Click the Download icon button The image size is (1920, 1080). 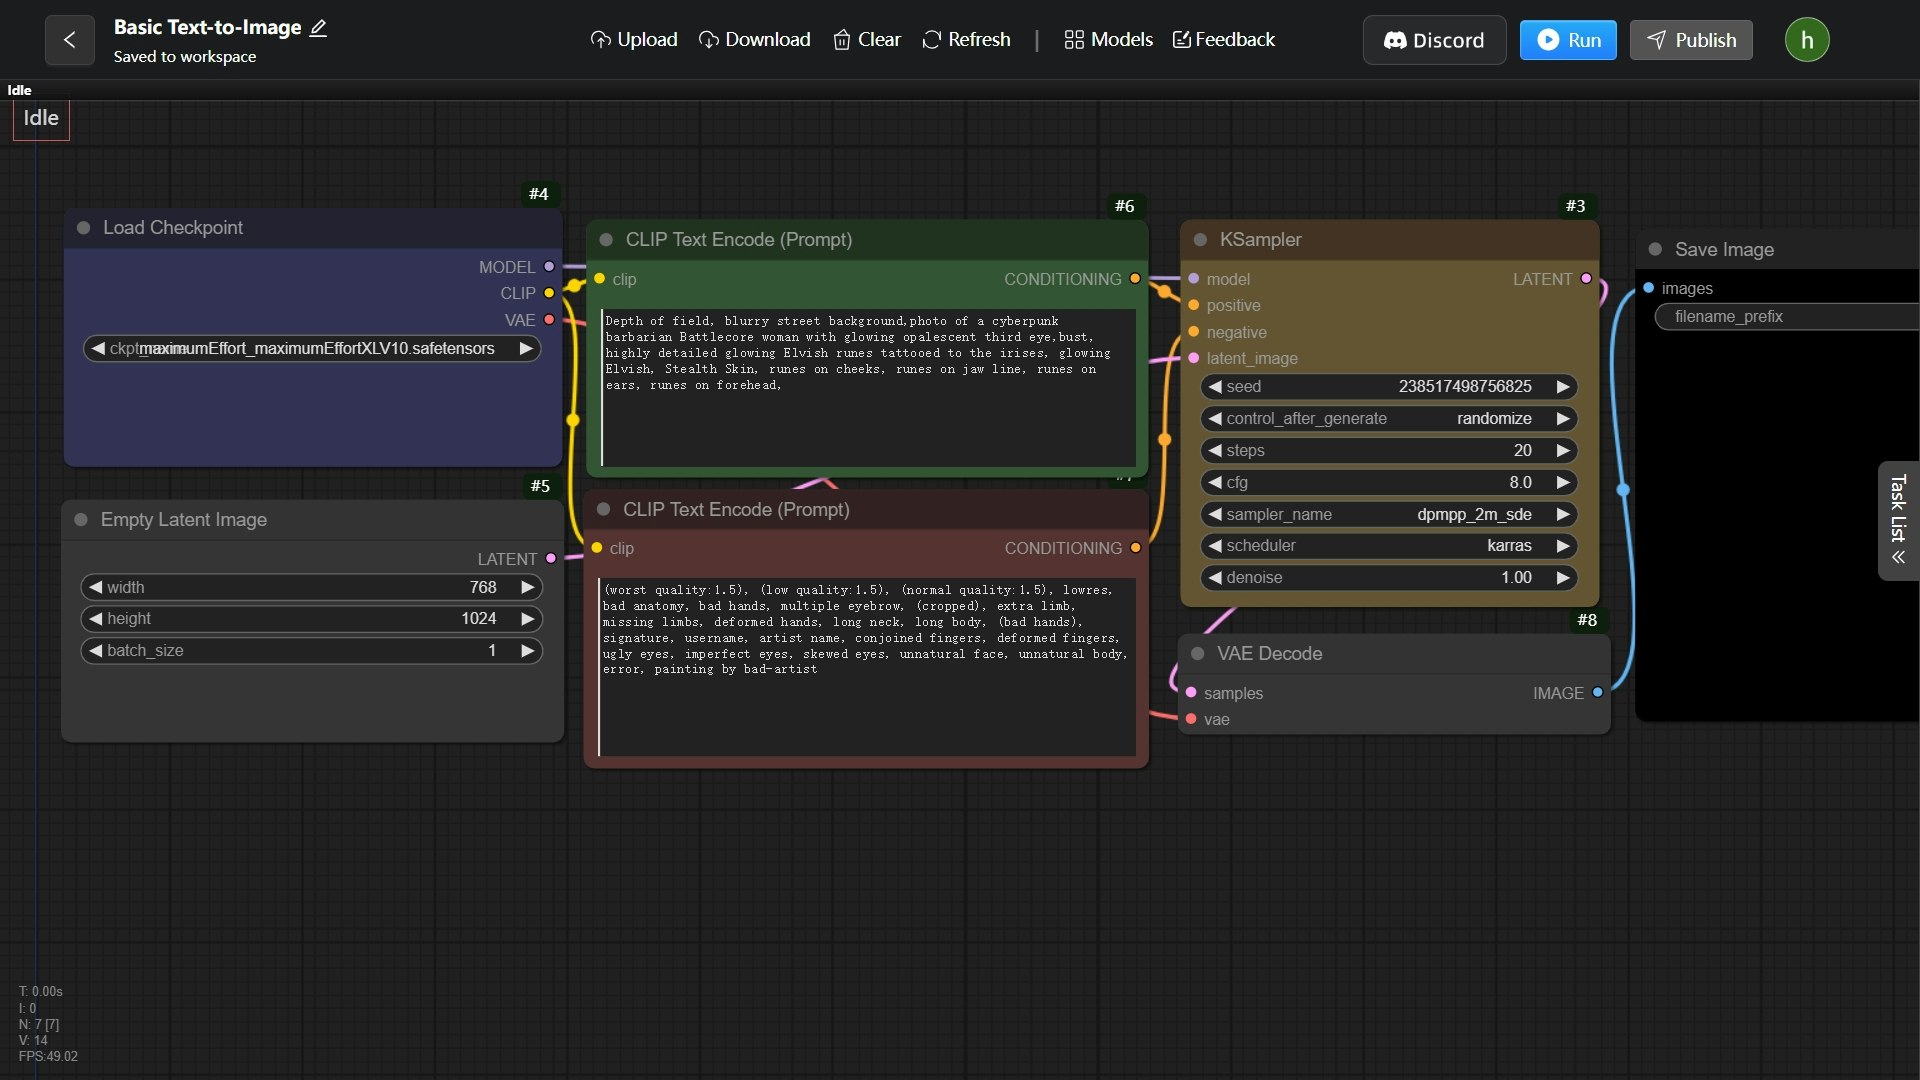click(x=708, y=40)
